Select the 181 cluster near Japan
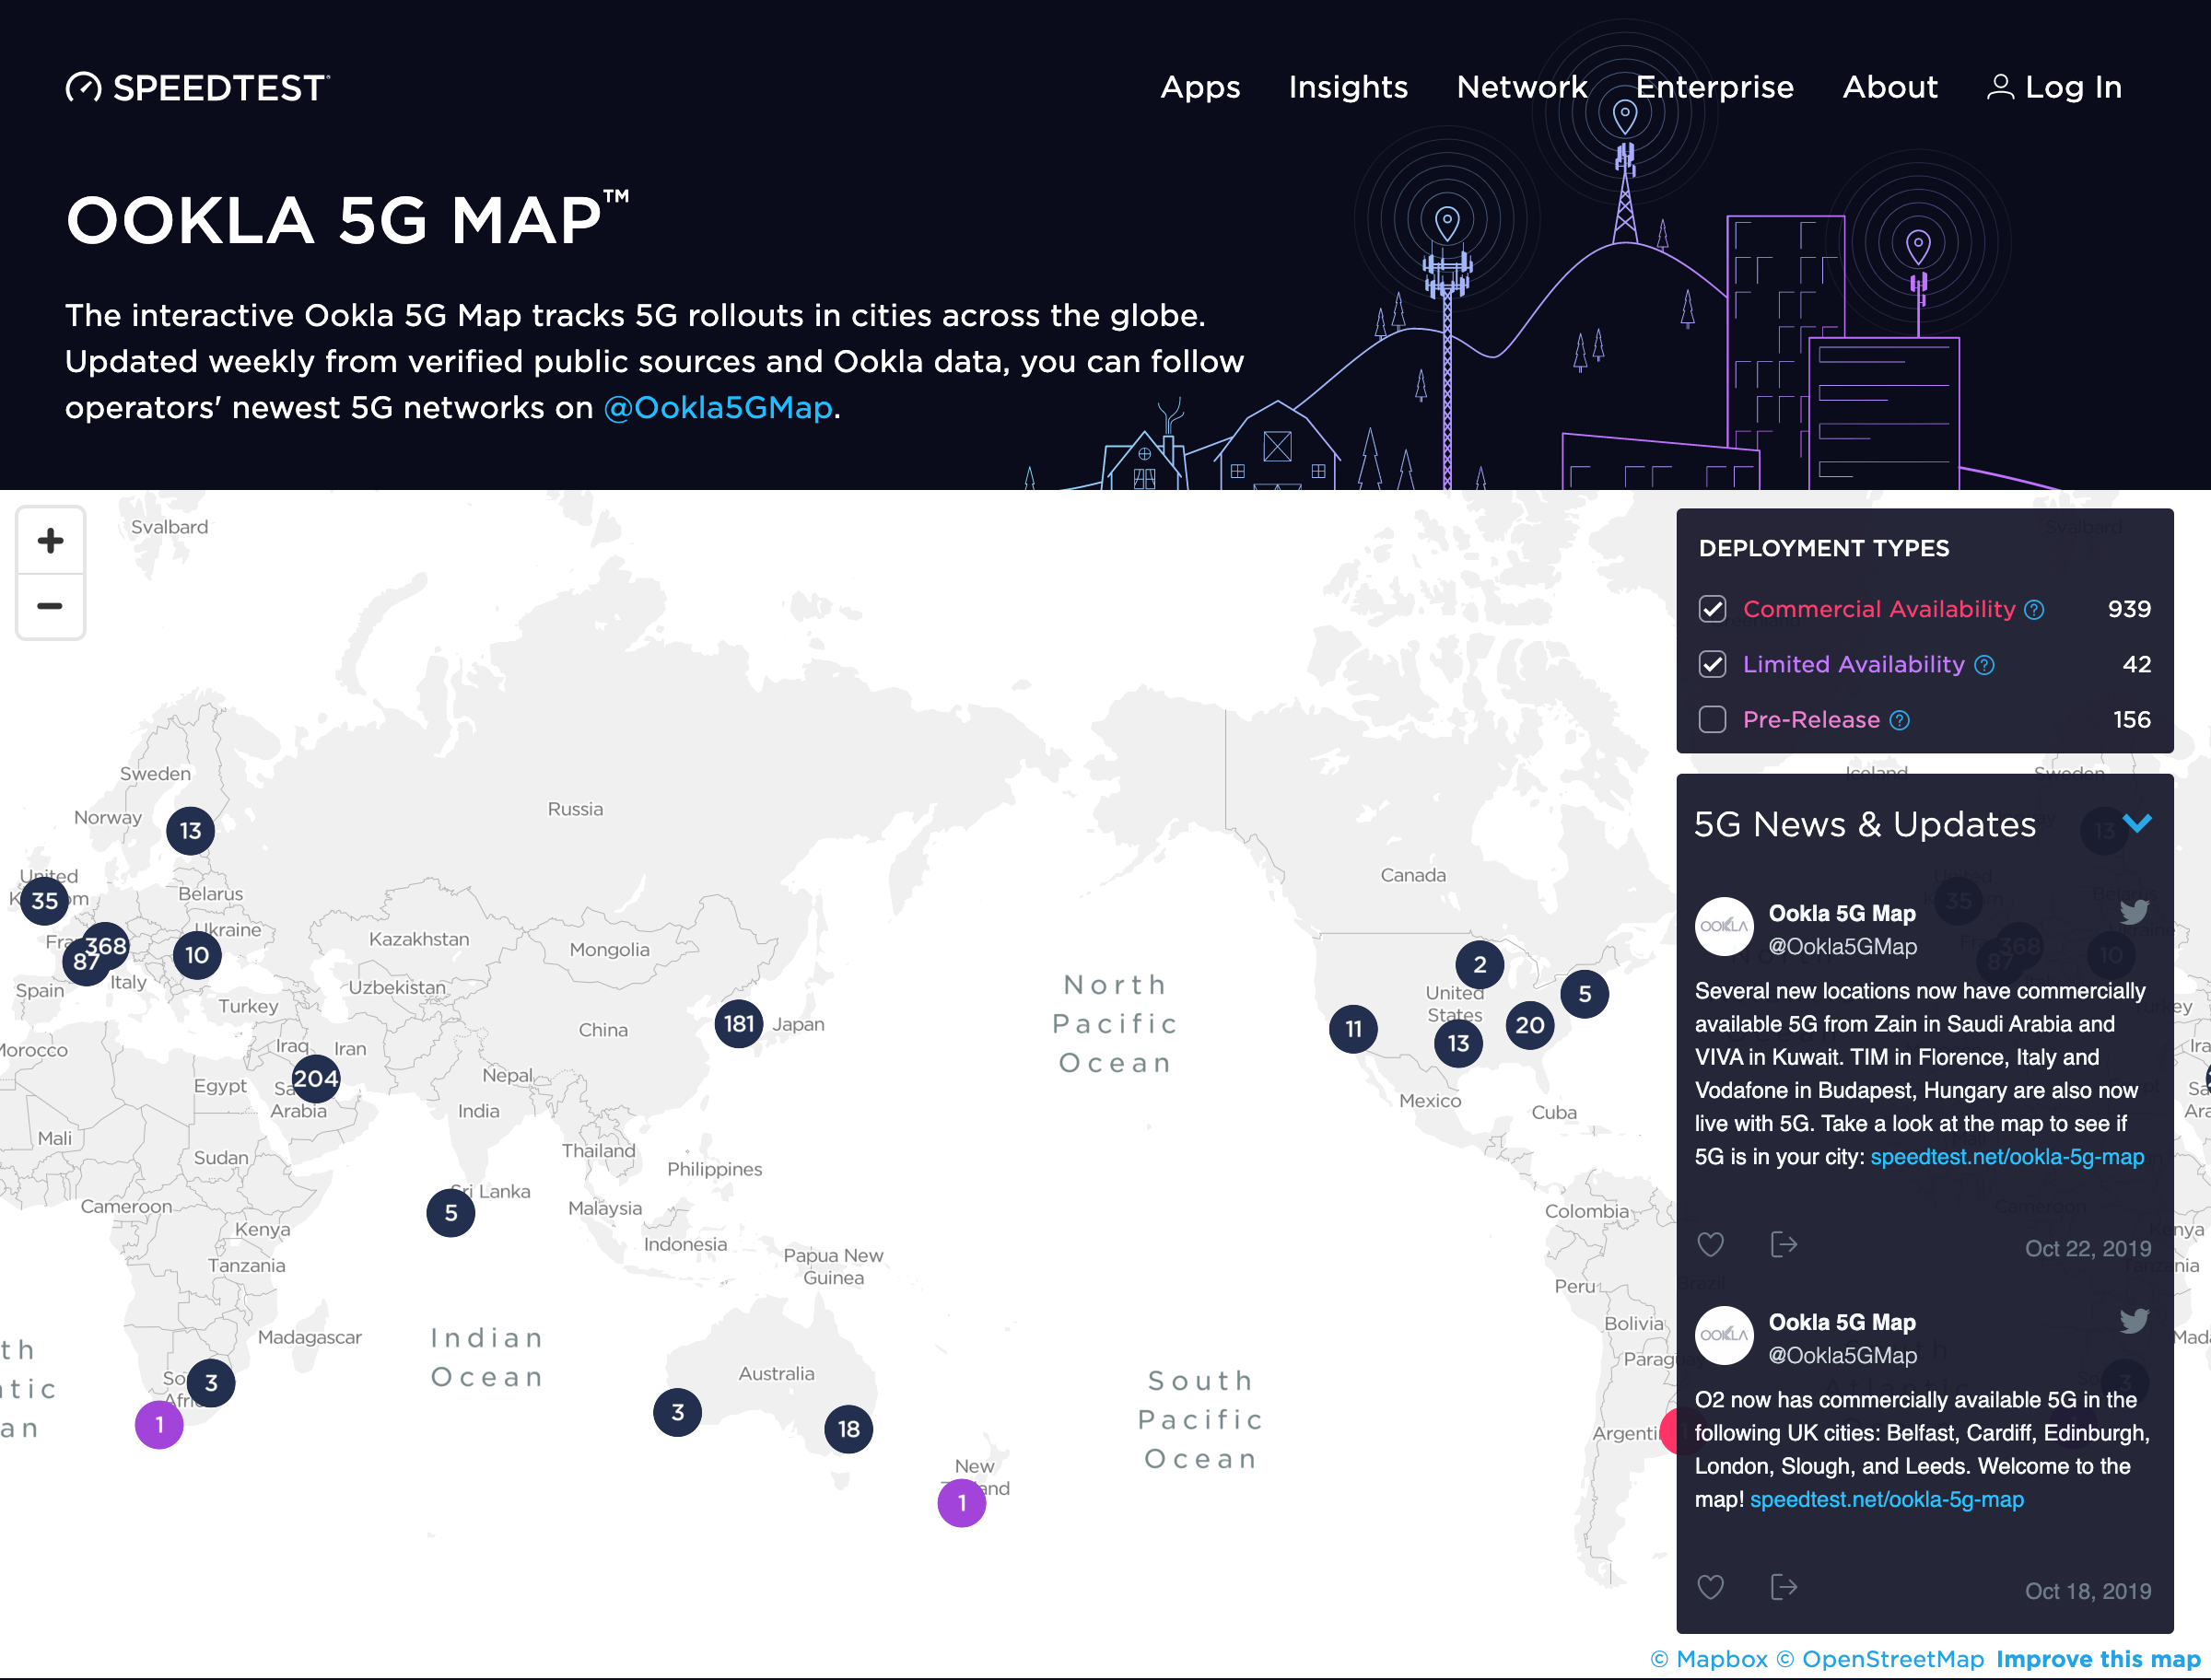 739,1023
